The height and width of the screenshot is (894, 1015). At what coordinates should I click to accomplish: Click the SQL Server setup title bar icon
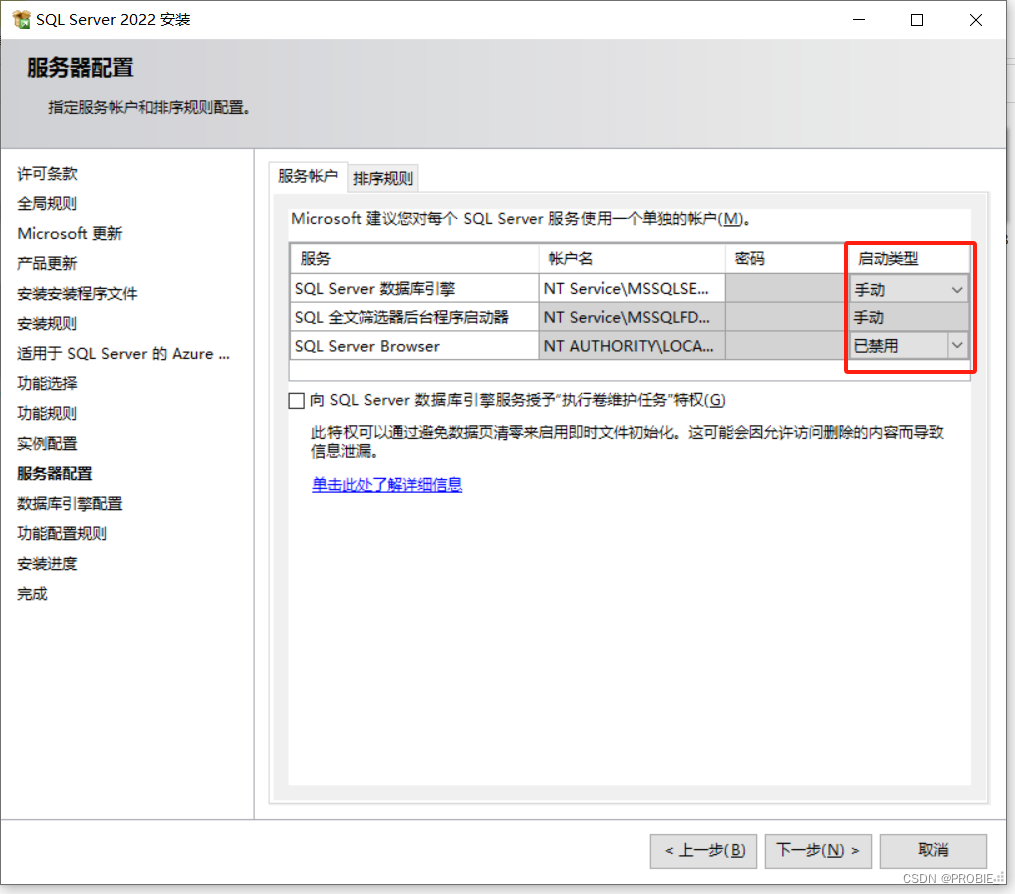(21, 19)
